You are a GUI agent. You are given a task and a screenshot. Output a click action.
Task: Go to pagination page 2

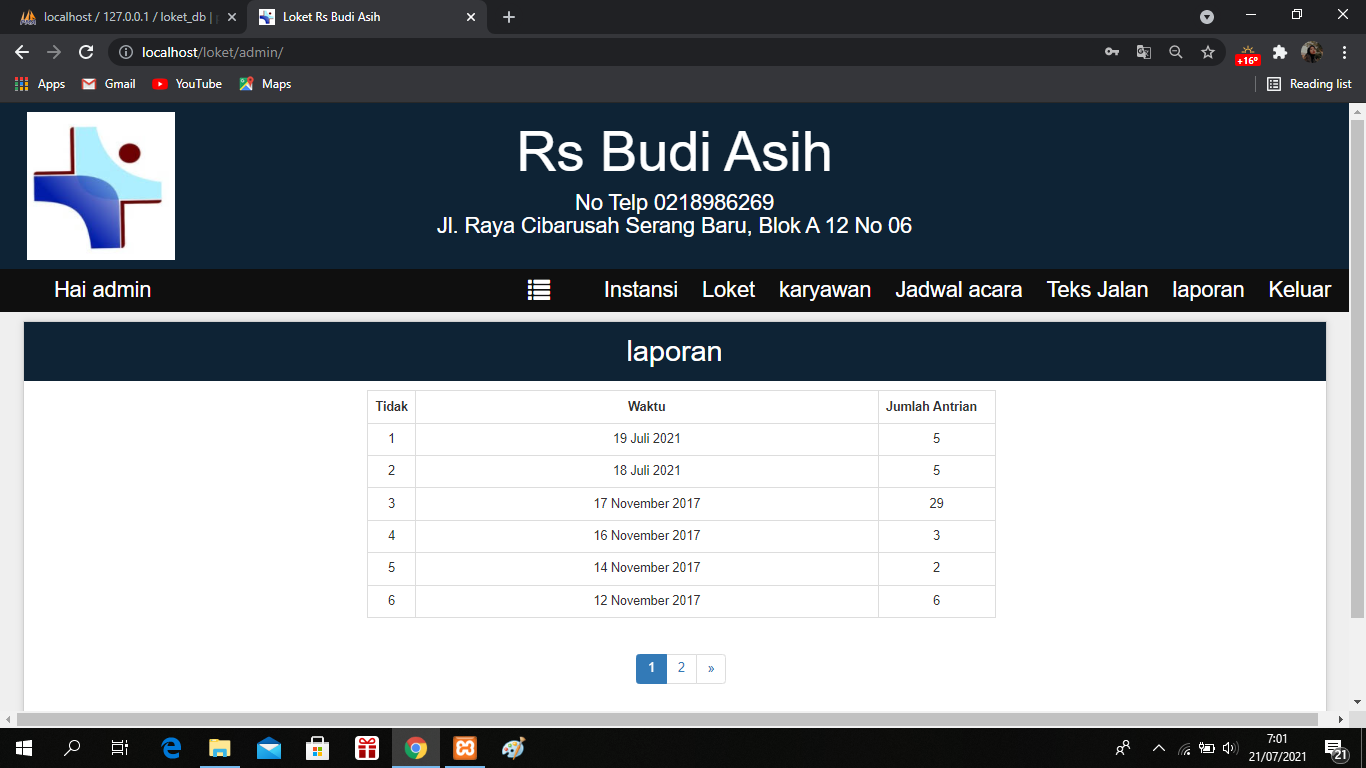pos(681,668)
